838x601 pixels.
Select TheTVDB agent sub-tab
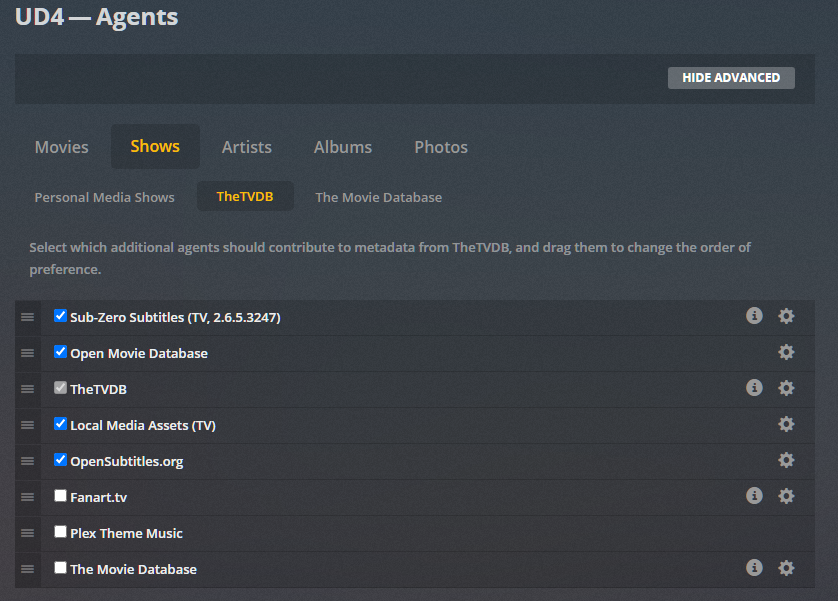[x=245, y=196]
